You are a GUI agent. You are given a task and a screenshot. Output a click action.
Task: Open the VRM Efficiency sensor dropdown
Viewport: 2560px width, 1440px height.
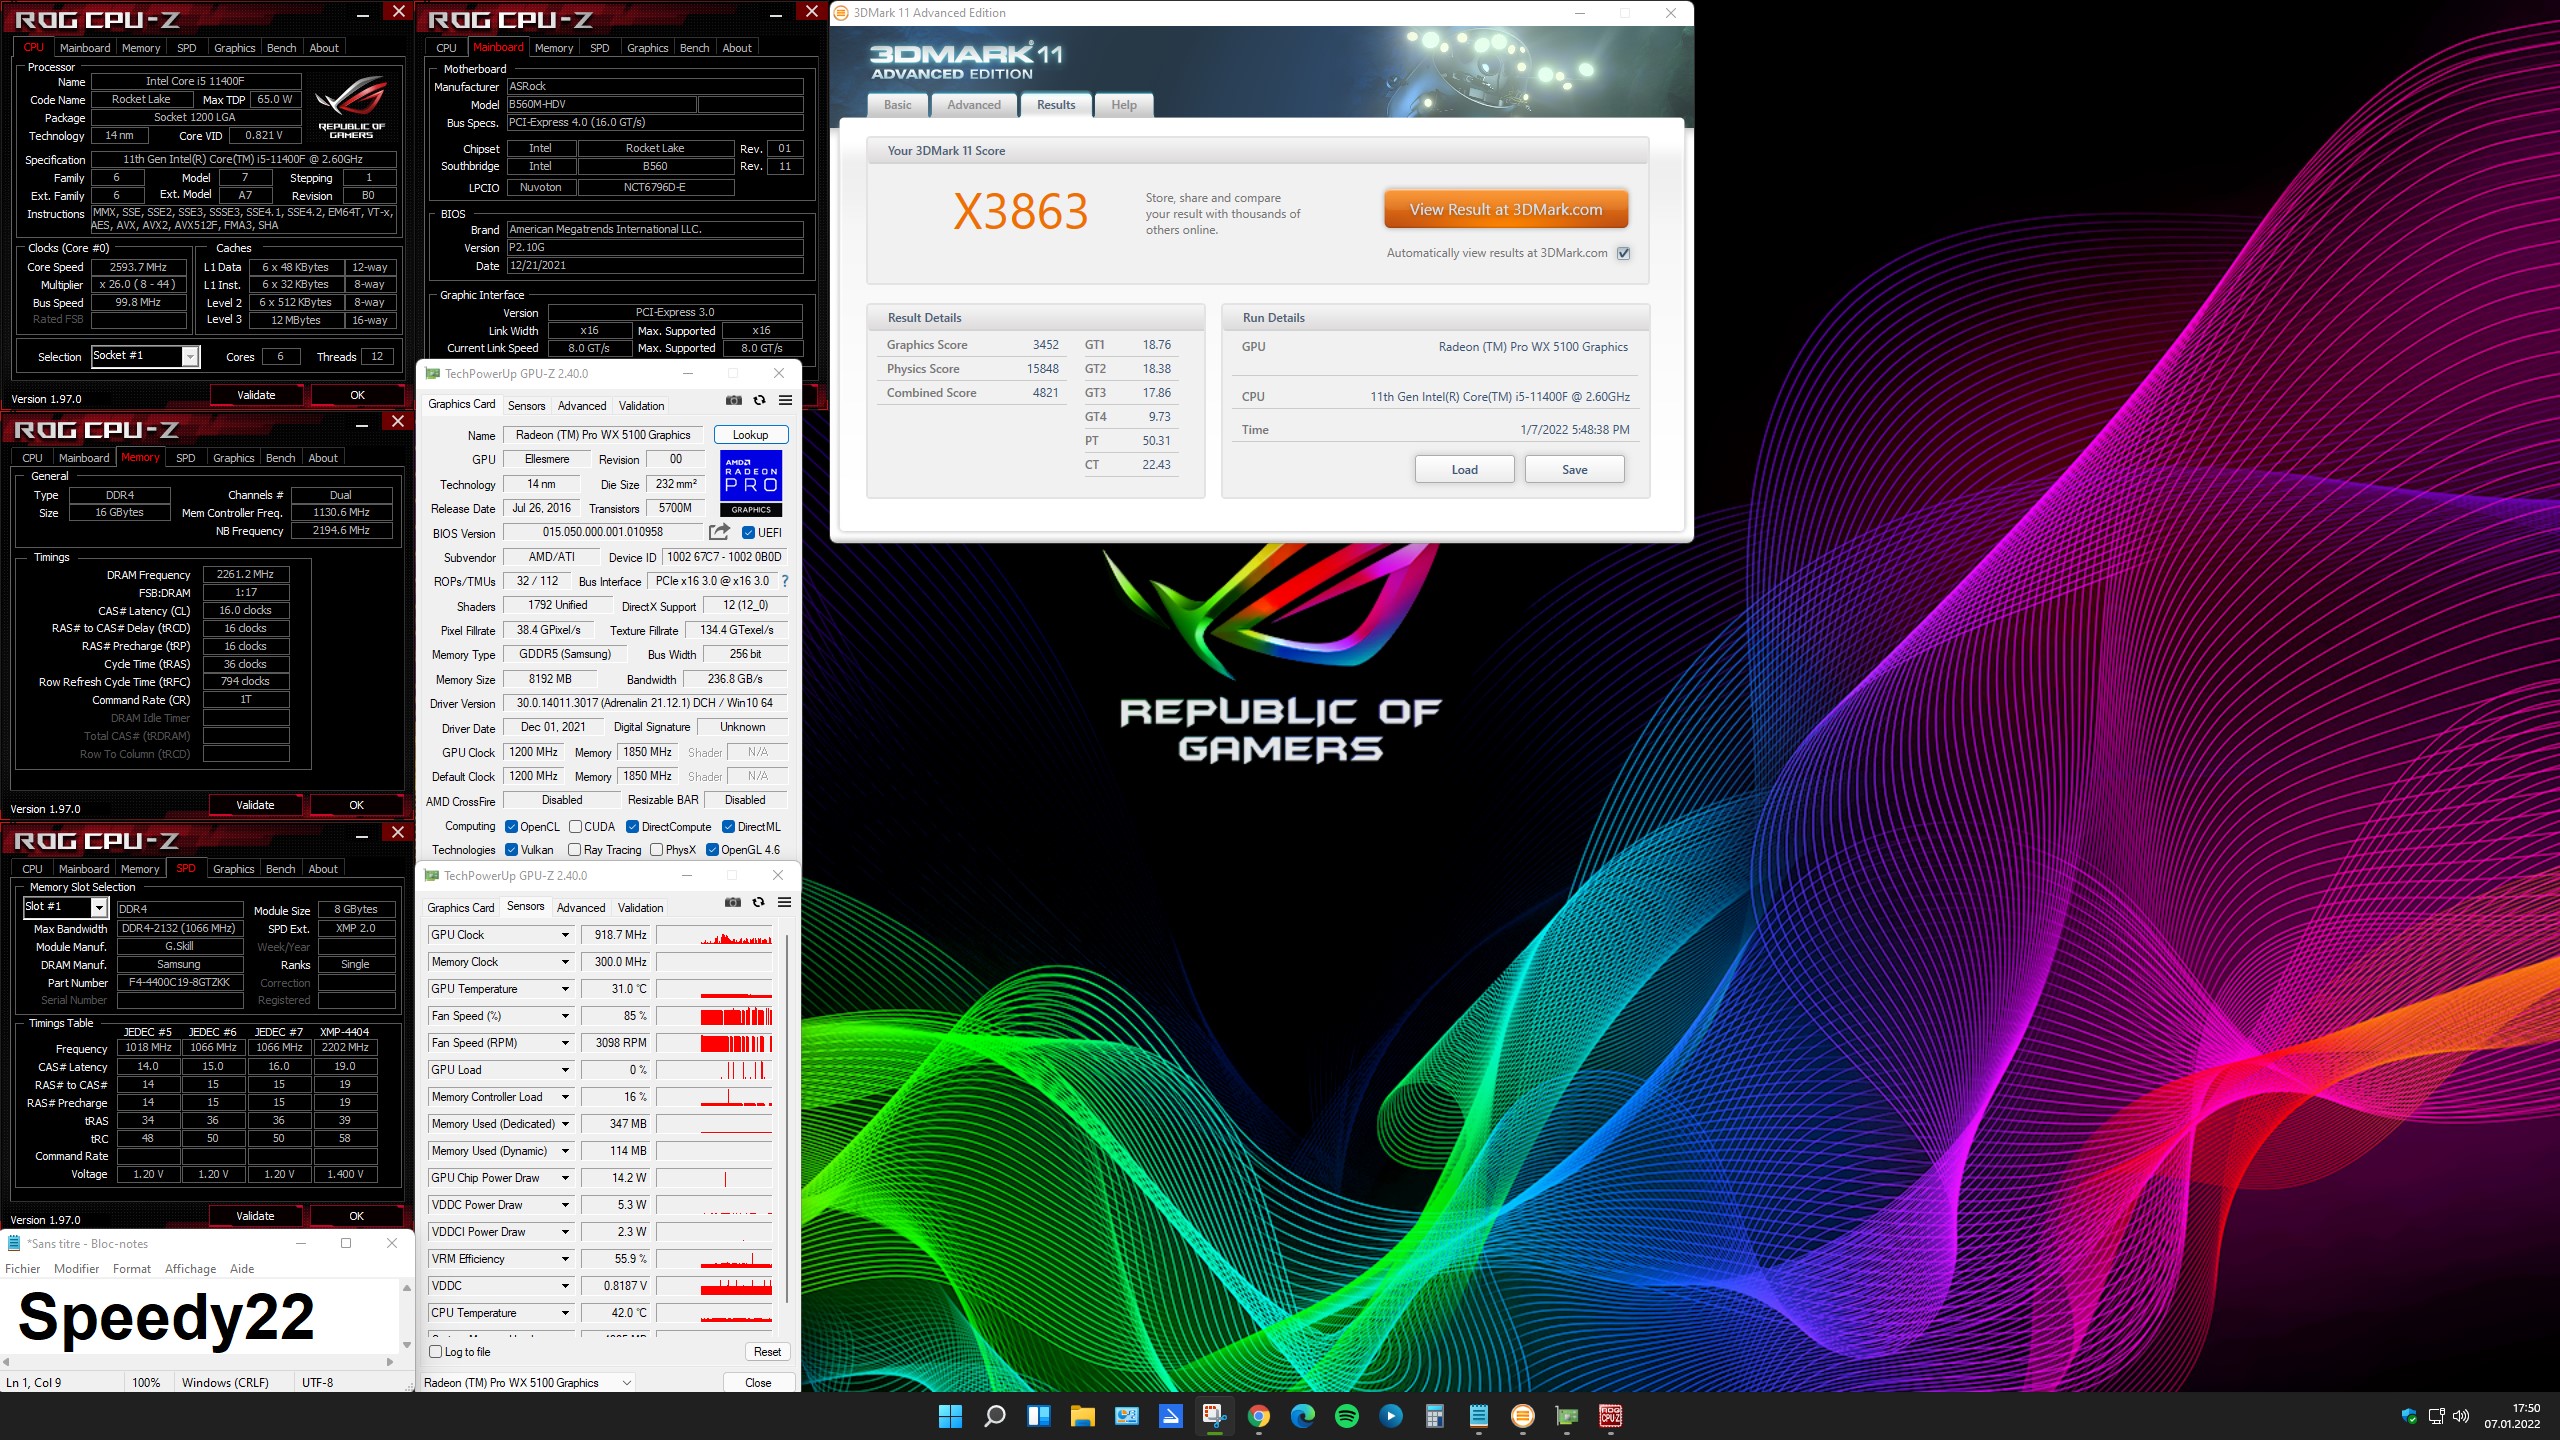click(565, 1259)
